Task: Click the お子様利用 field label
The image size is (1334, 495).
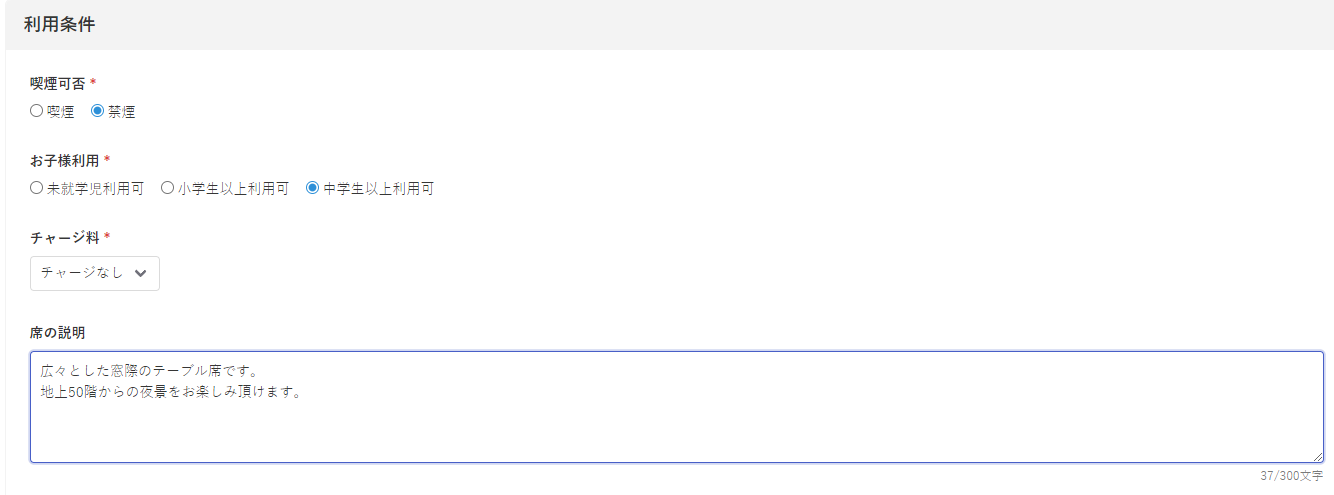Action: coord(65,160)
